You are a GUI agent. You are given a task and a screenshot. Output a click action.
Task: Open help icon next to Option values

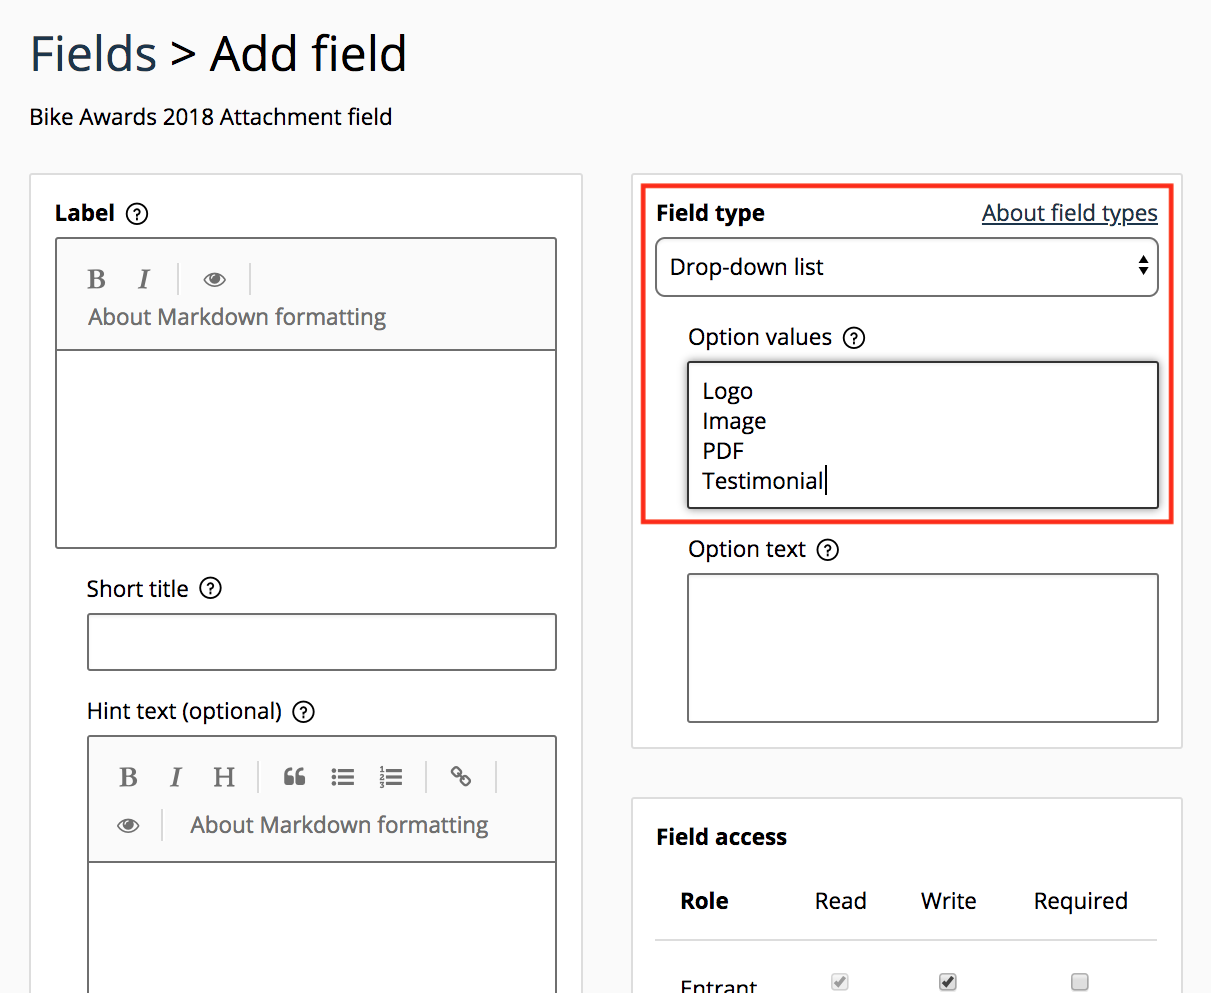854,338
